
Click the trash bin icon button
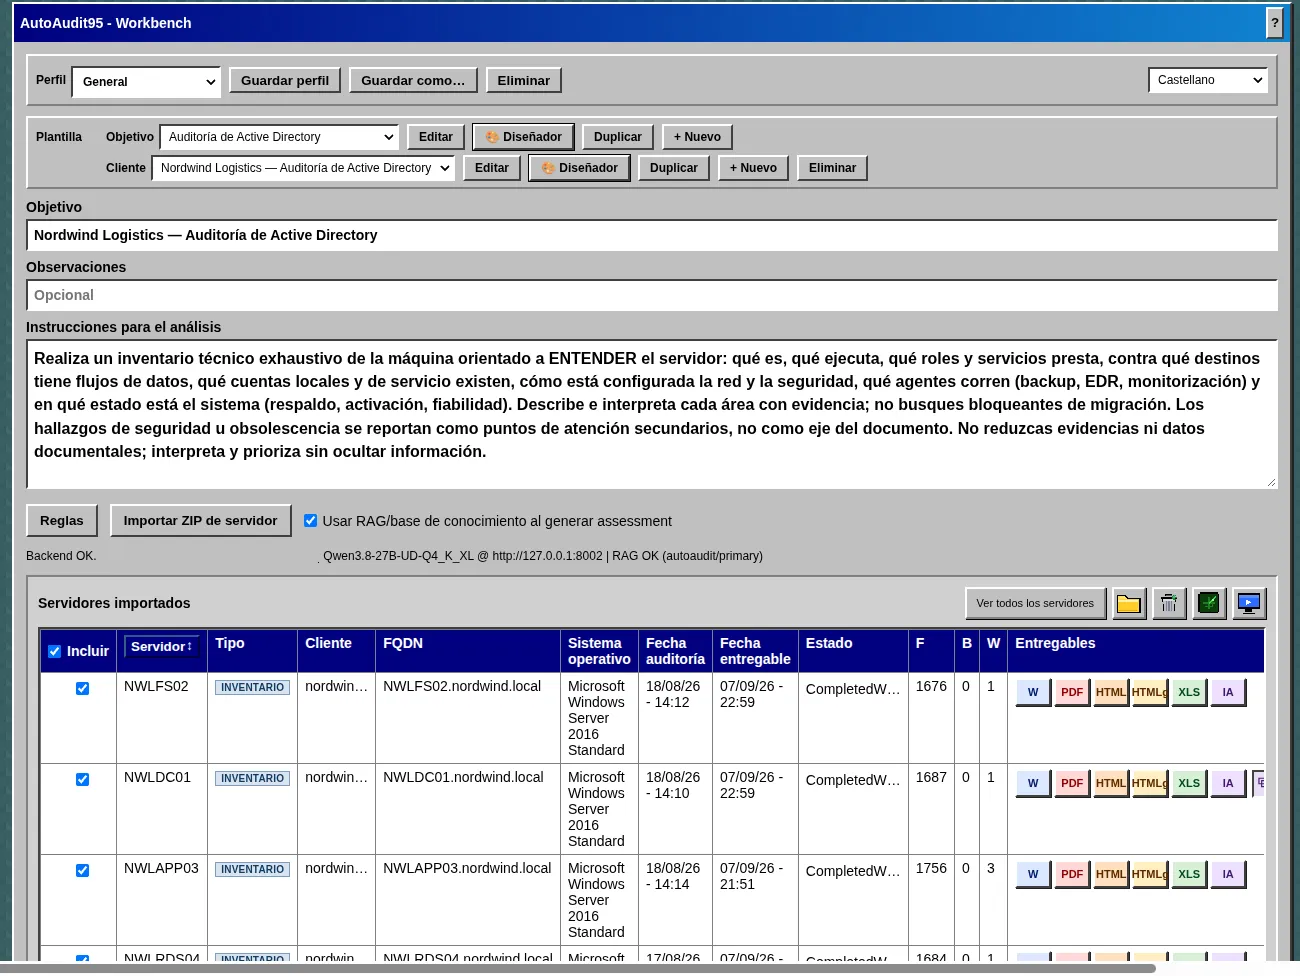click(1169, 603)
